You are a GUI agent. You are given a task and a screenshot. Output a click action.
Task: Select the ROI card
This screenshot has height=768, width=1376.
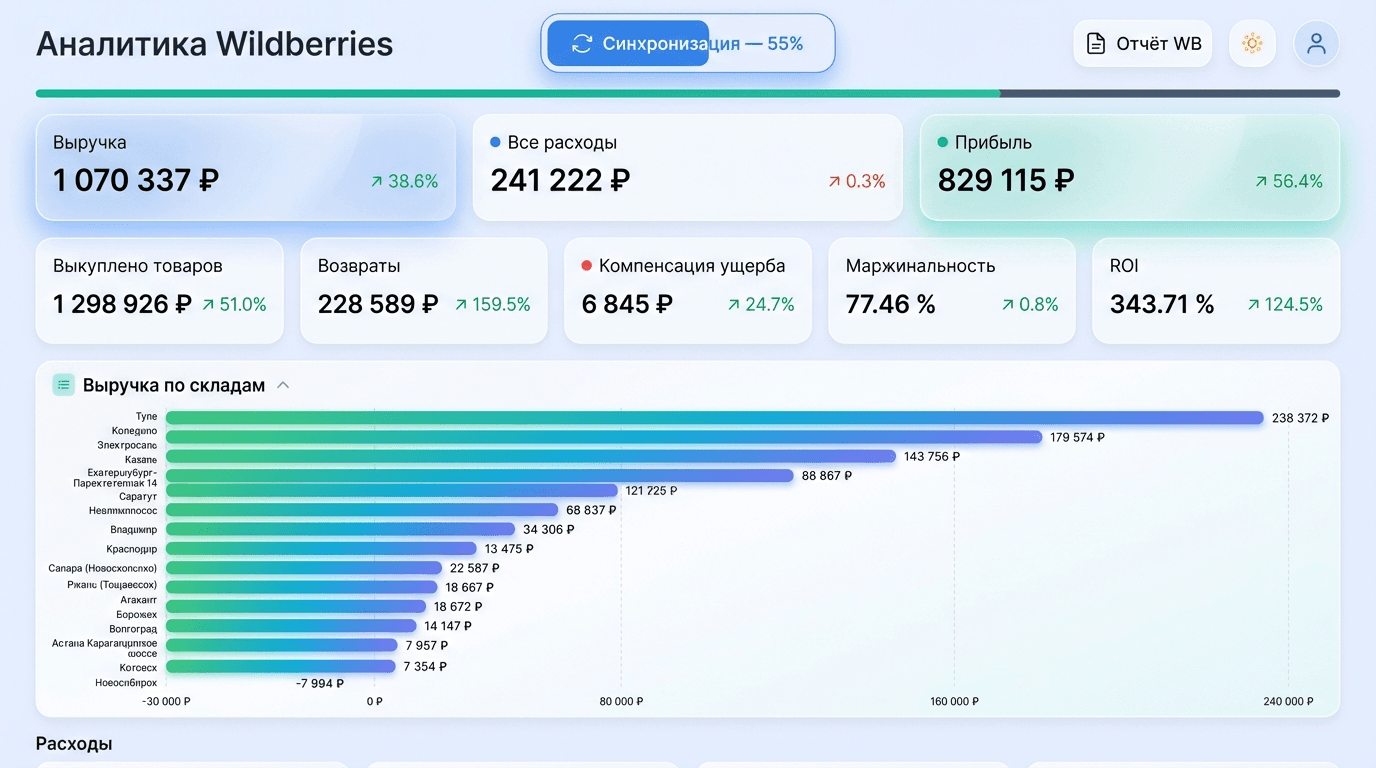click(x=1215, y=290)
